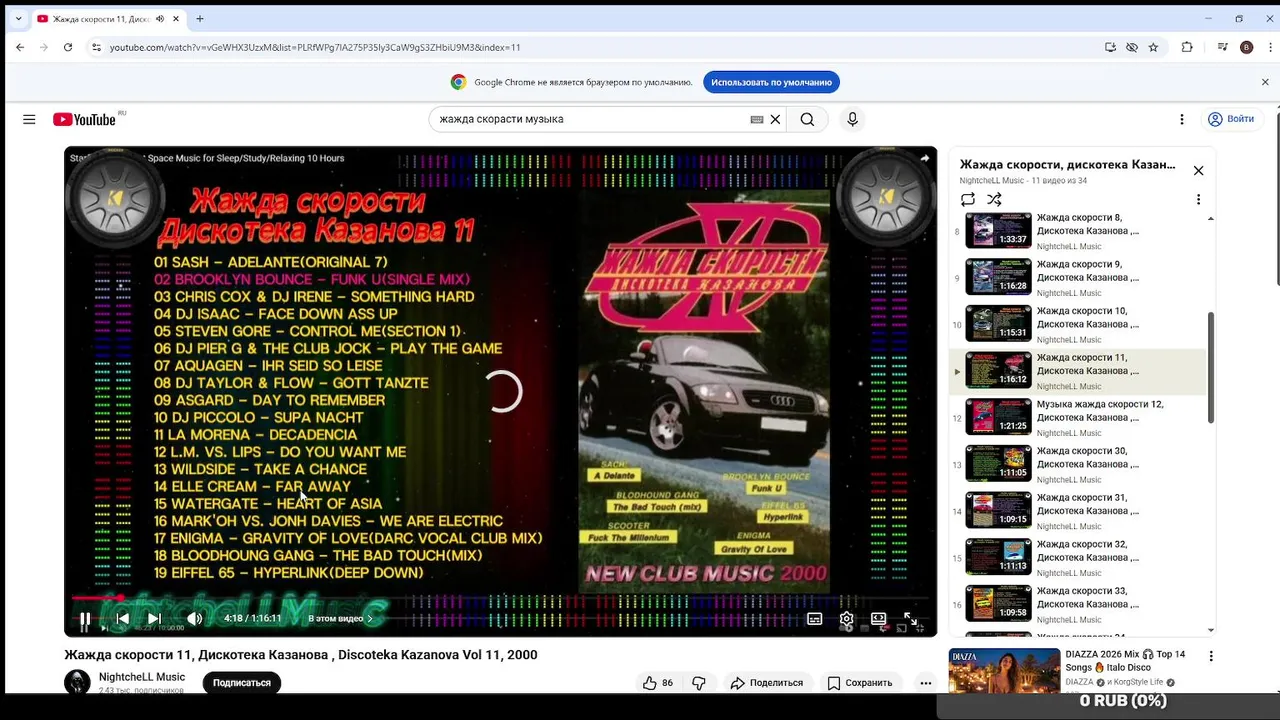Toggle playlist shuffle
Screen dimensions: 1280x720
[x=994, y=199]
